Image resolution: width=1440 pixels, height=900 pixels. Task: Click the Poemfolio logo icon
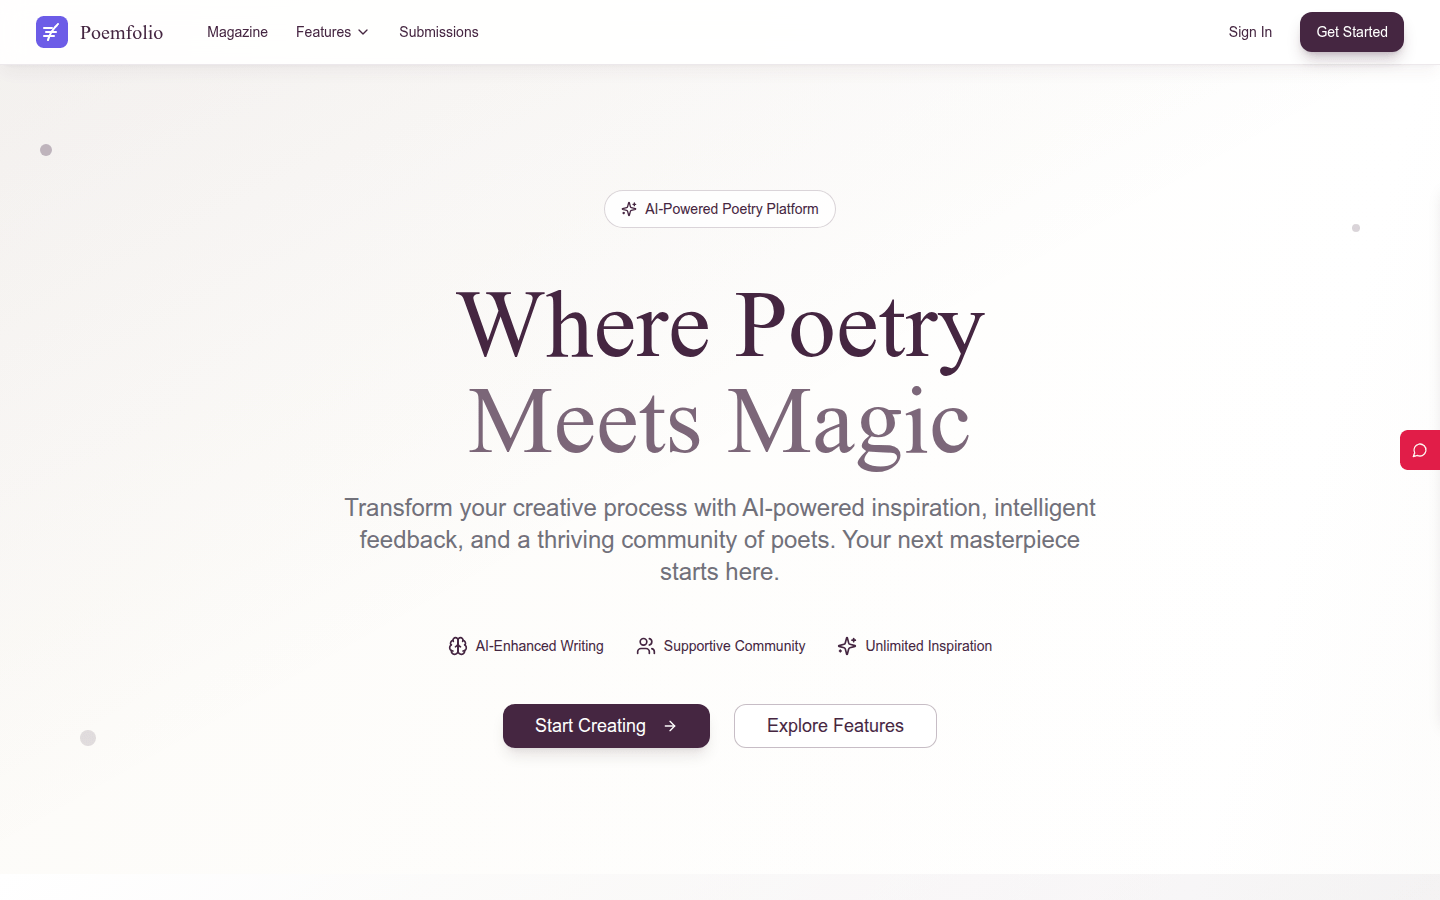click(52, 32)
